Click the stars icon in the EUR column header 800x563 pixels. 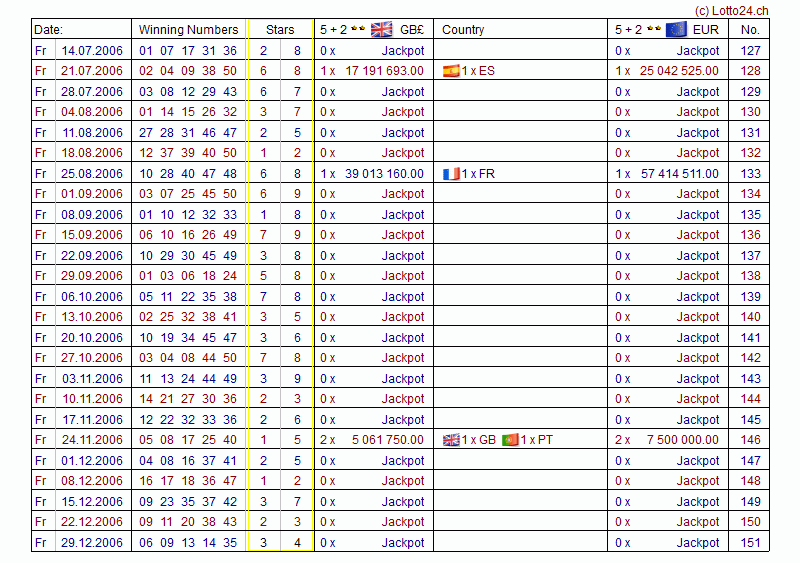pyautogui.click(x=653, y=29)
